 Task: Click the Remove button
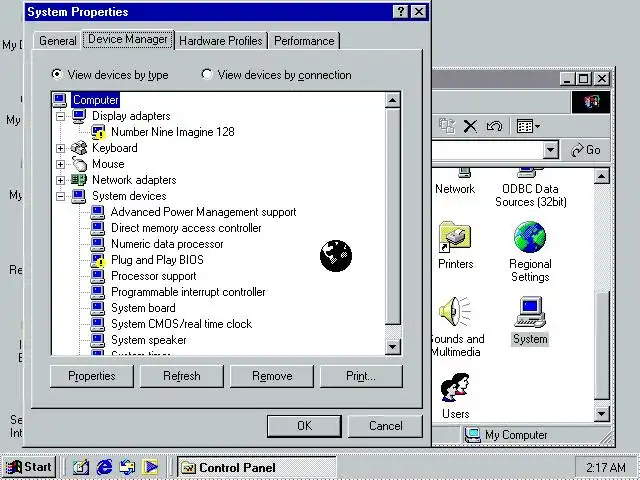click(x=272, y=376)
